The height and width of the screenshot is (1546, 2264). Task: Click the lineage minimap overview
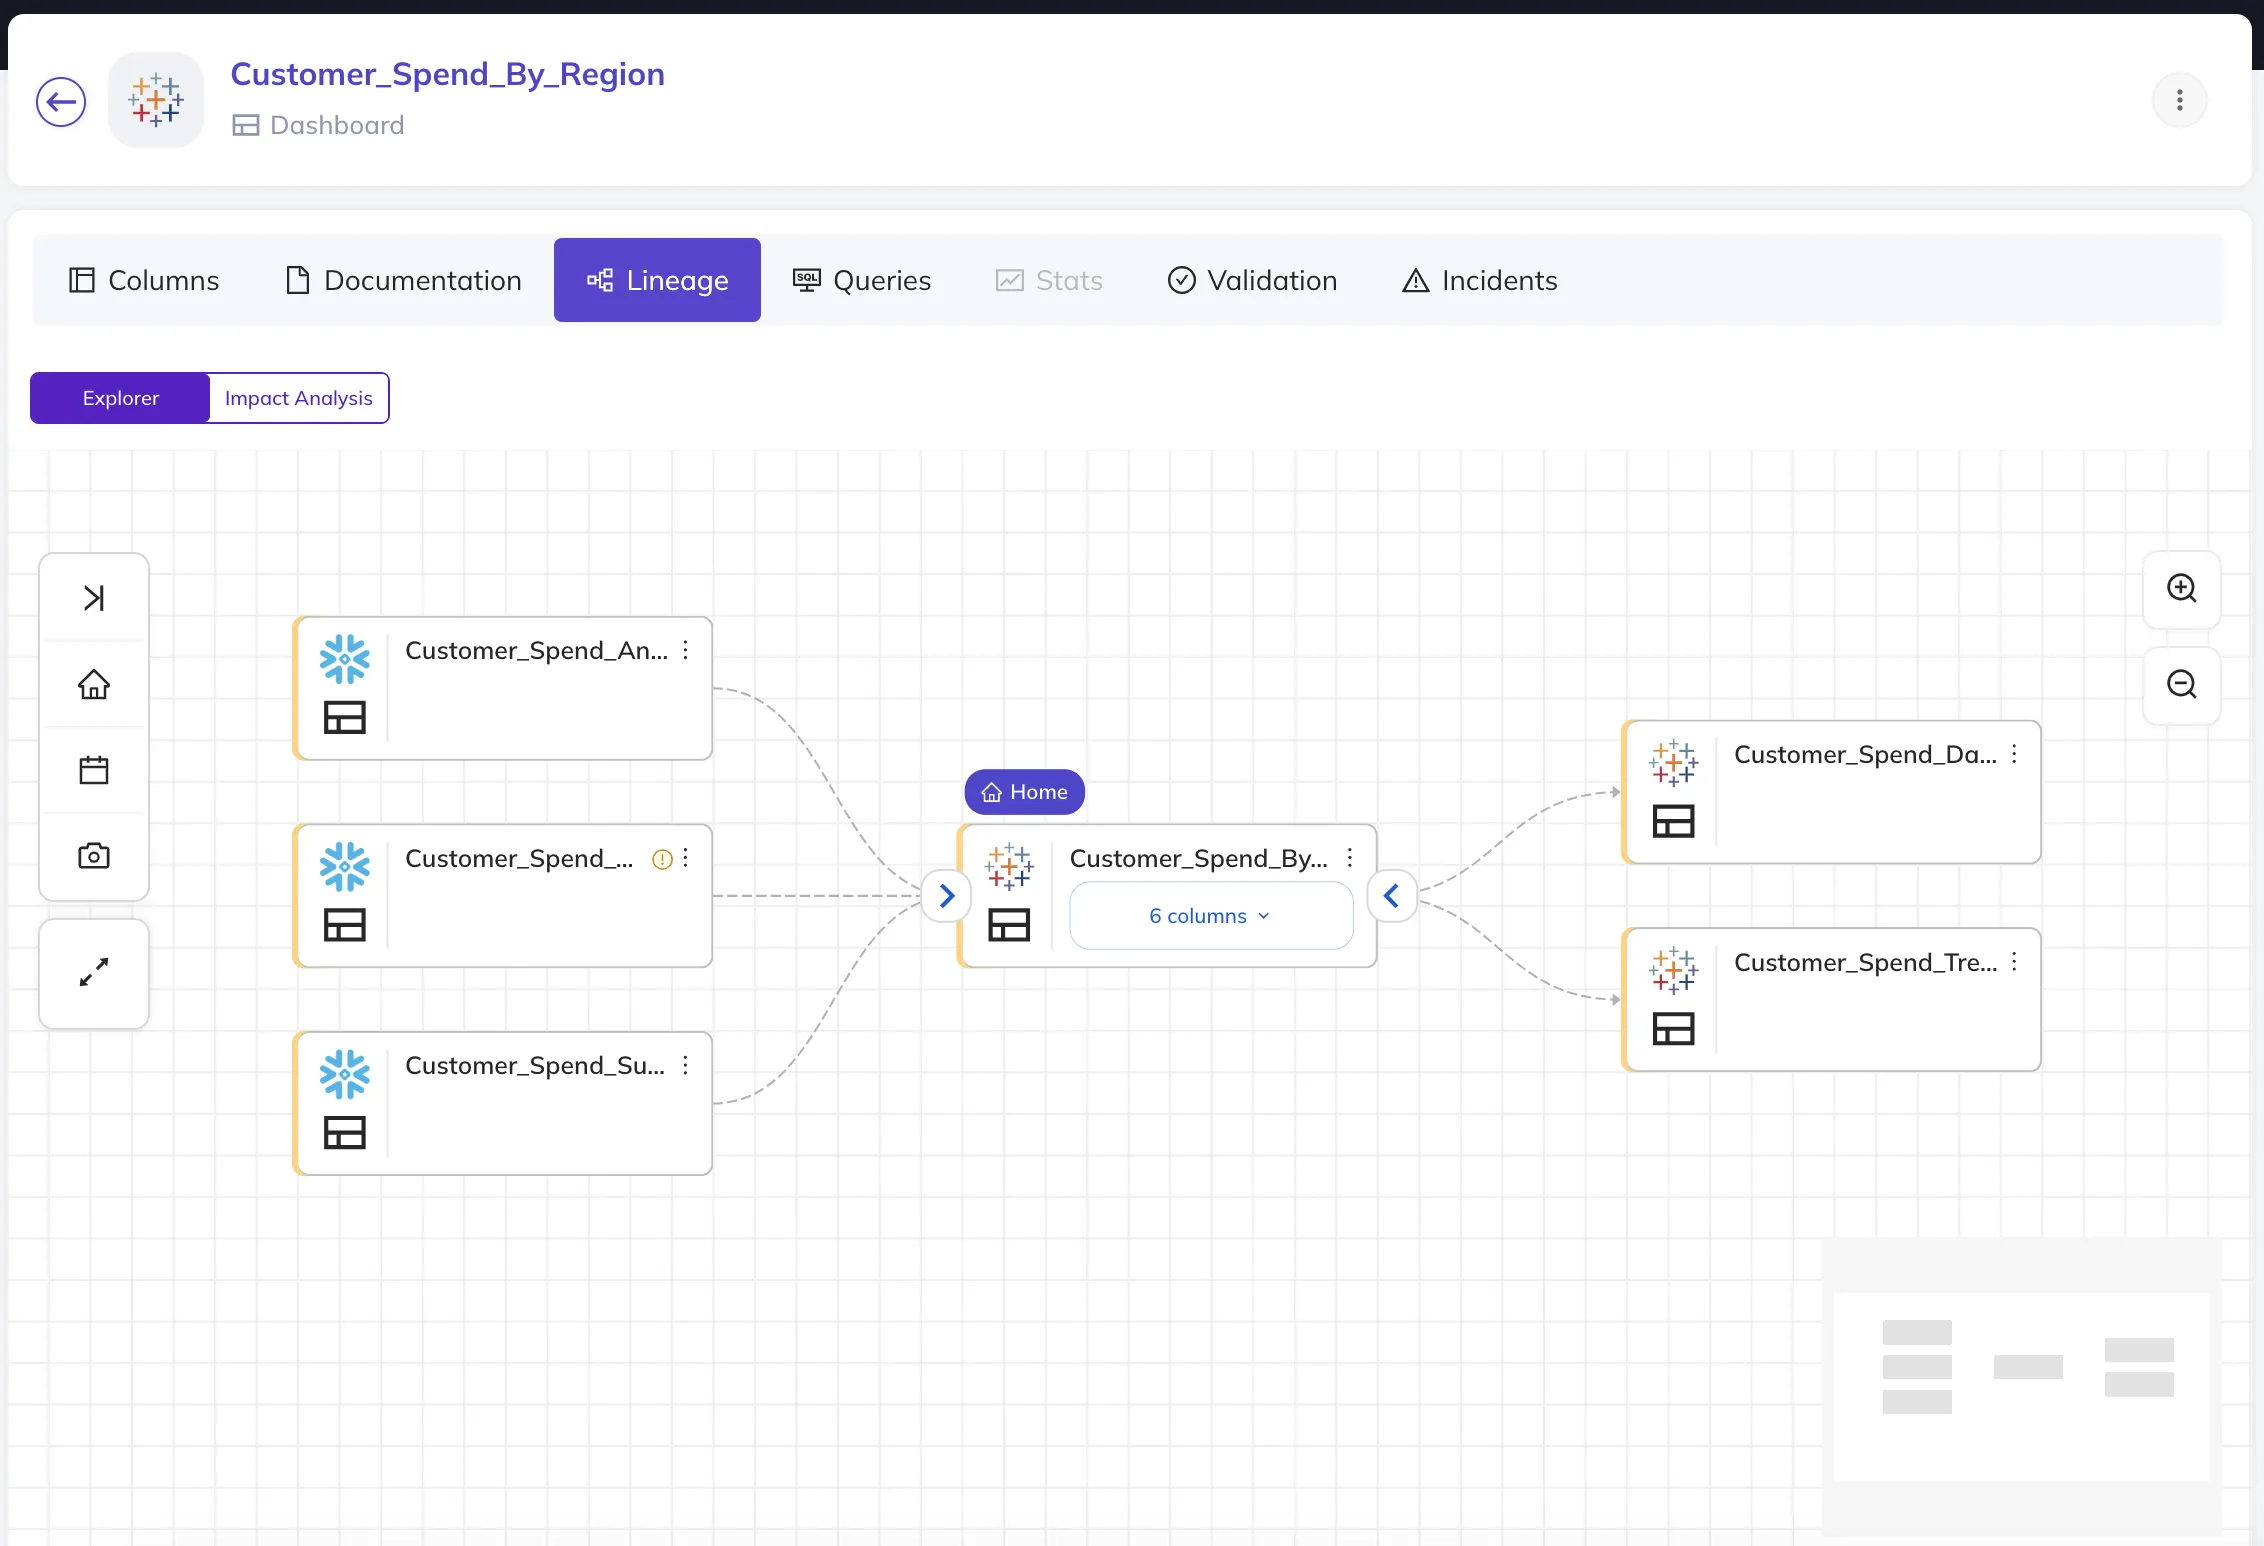2021,1386
